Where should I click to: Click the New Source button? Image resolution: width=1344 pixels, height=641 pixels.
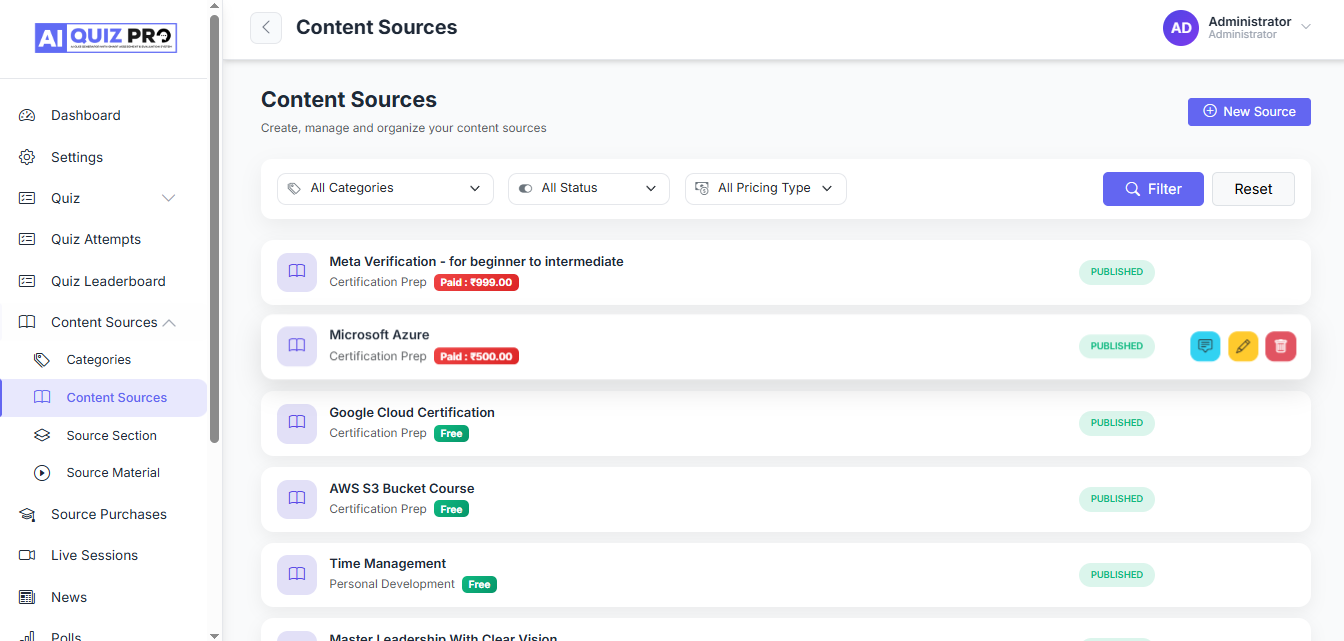pyautogui.click(x=1249, y=112)
